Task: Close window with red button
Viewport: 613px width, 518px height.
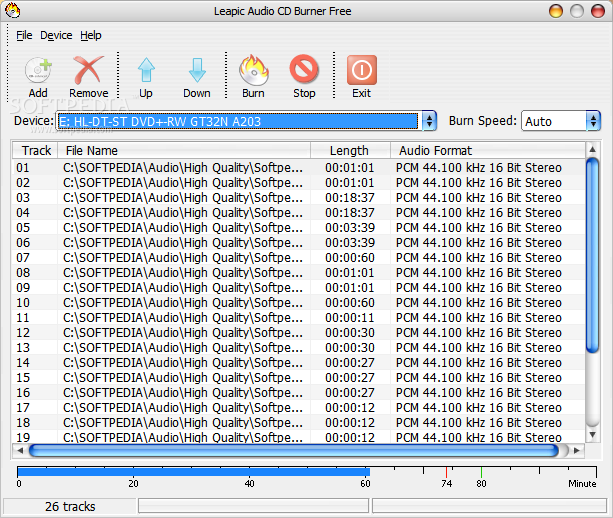Action: tap(597, 11)
